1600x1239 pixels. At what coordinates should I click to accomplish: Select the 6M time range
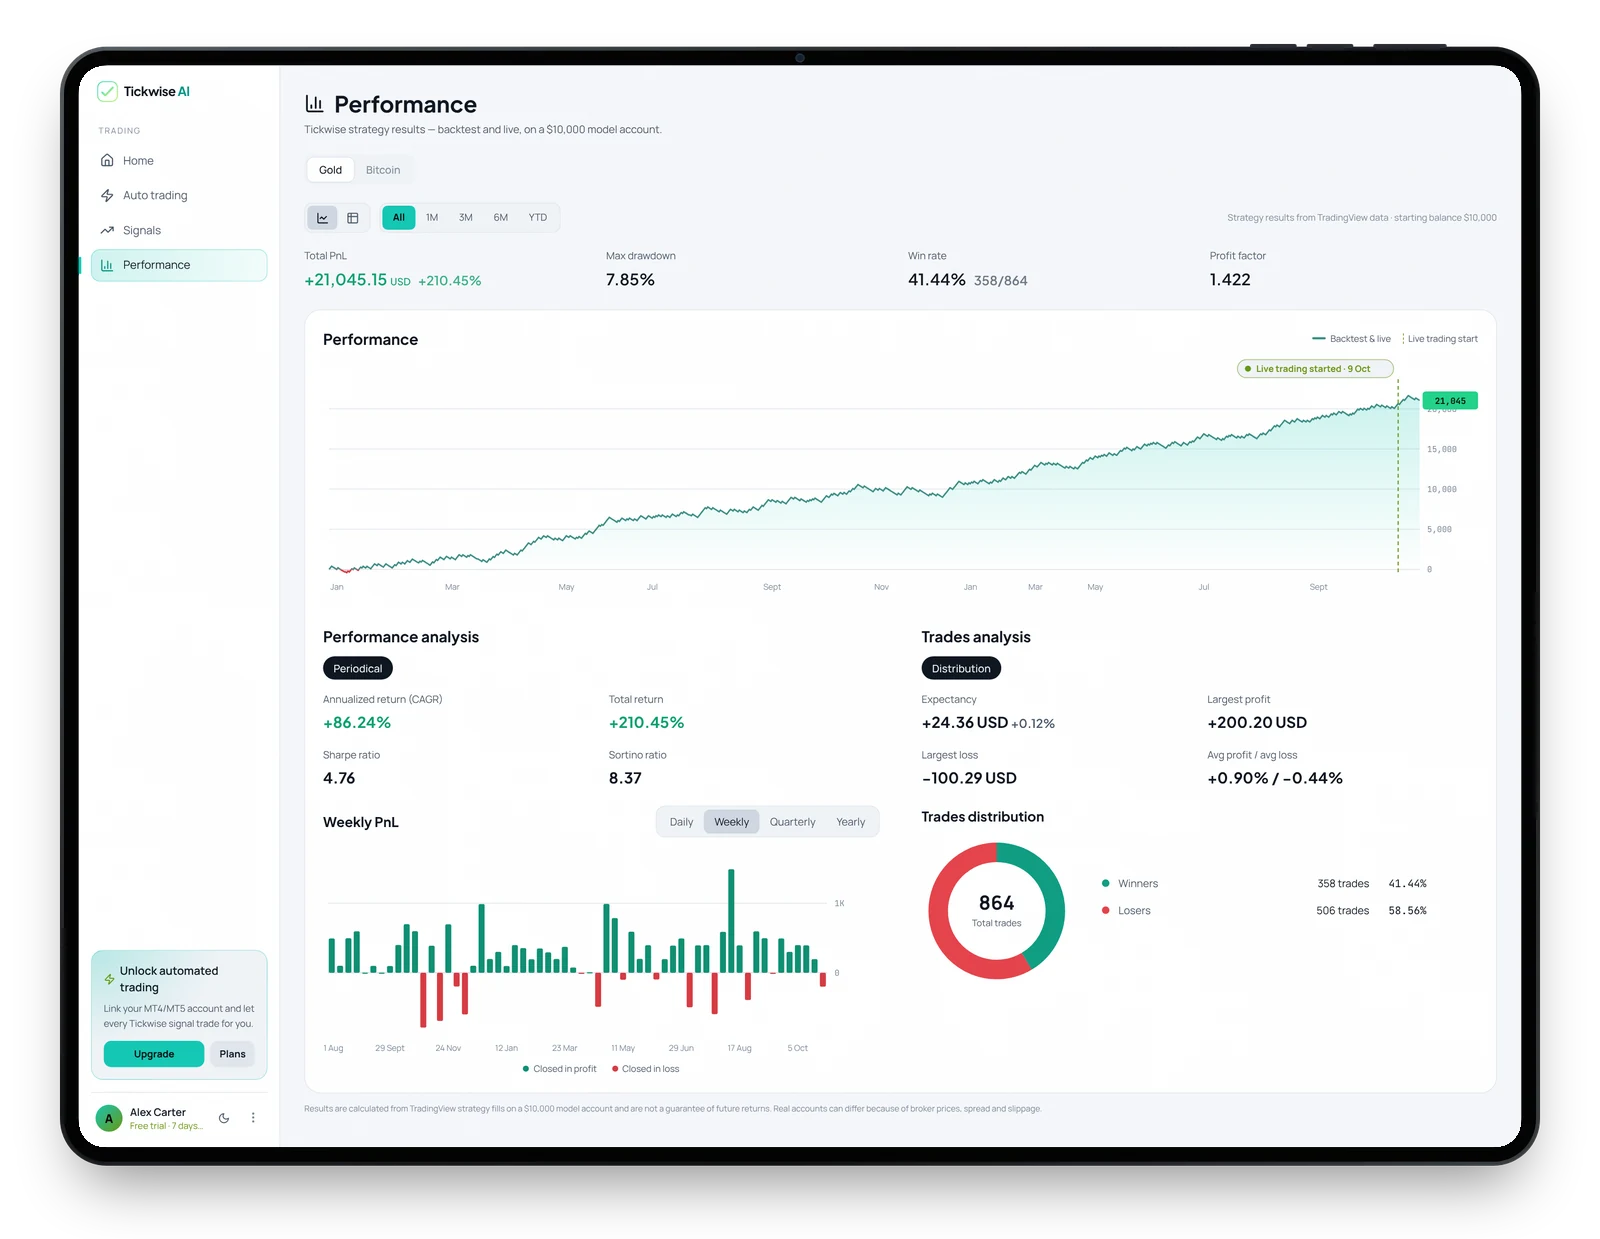[x=501, y=218]
